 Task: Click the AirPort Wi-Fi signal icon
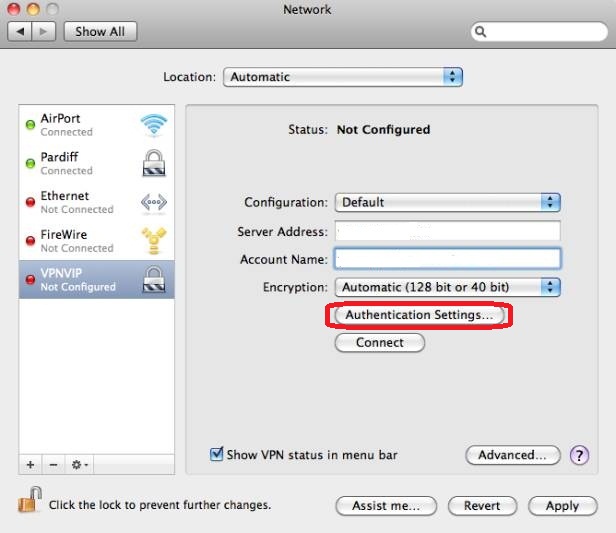tap(153, 125)
